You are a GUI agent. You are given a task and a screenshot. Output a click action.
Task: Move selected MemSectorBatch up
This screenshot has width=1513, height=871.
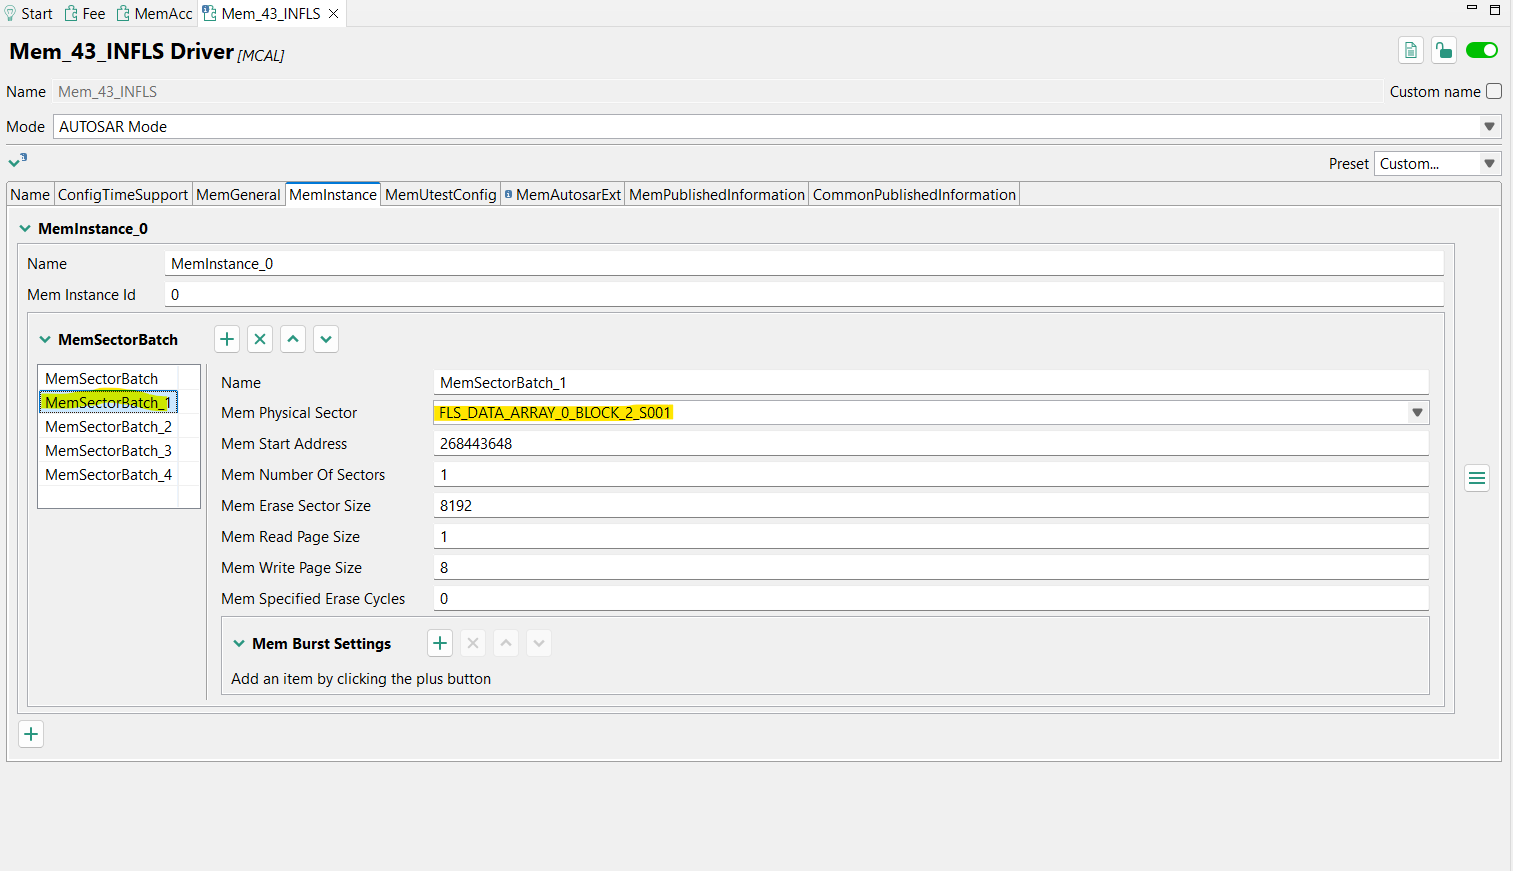[293, 339]
